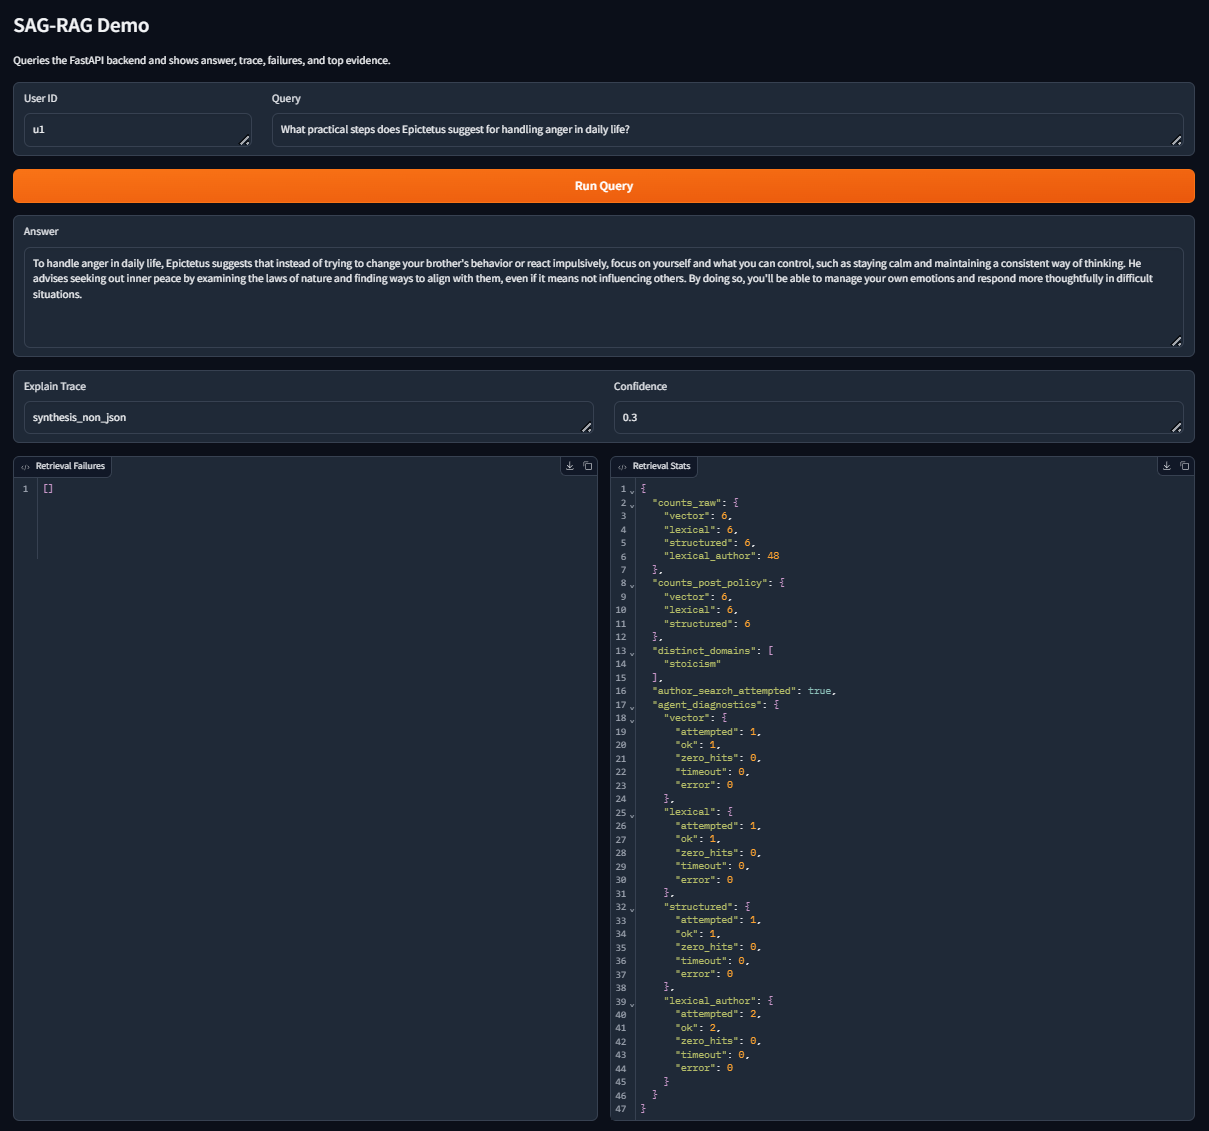
Task: Click the Confidence field showing 0.3
Action: pyautogui.click(x=899, y=418)
